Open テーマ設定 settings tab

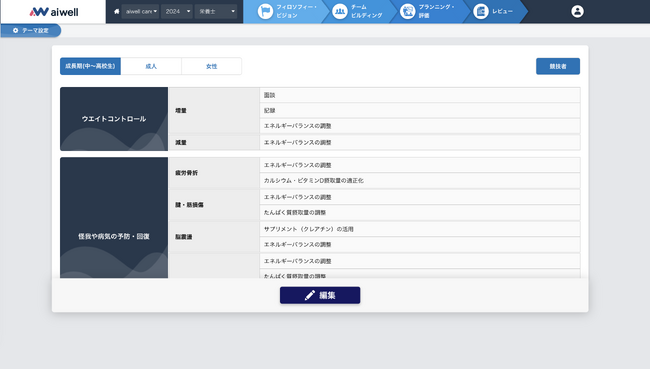(x=31, y=31)
